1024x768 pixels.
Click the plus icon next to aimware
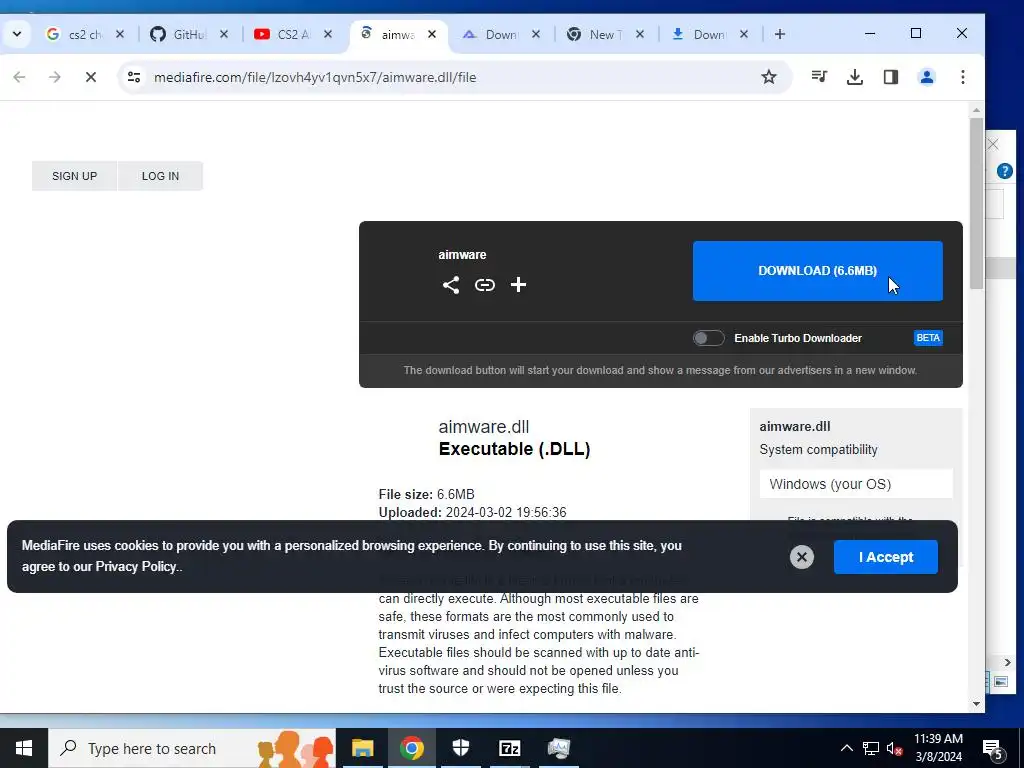click(x=519, y=285)
